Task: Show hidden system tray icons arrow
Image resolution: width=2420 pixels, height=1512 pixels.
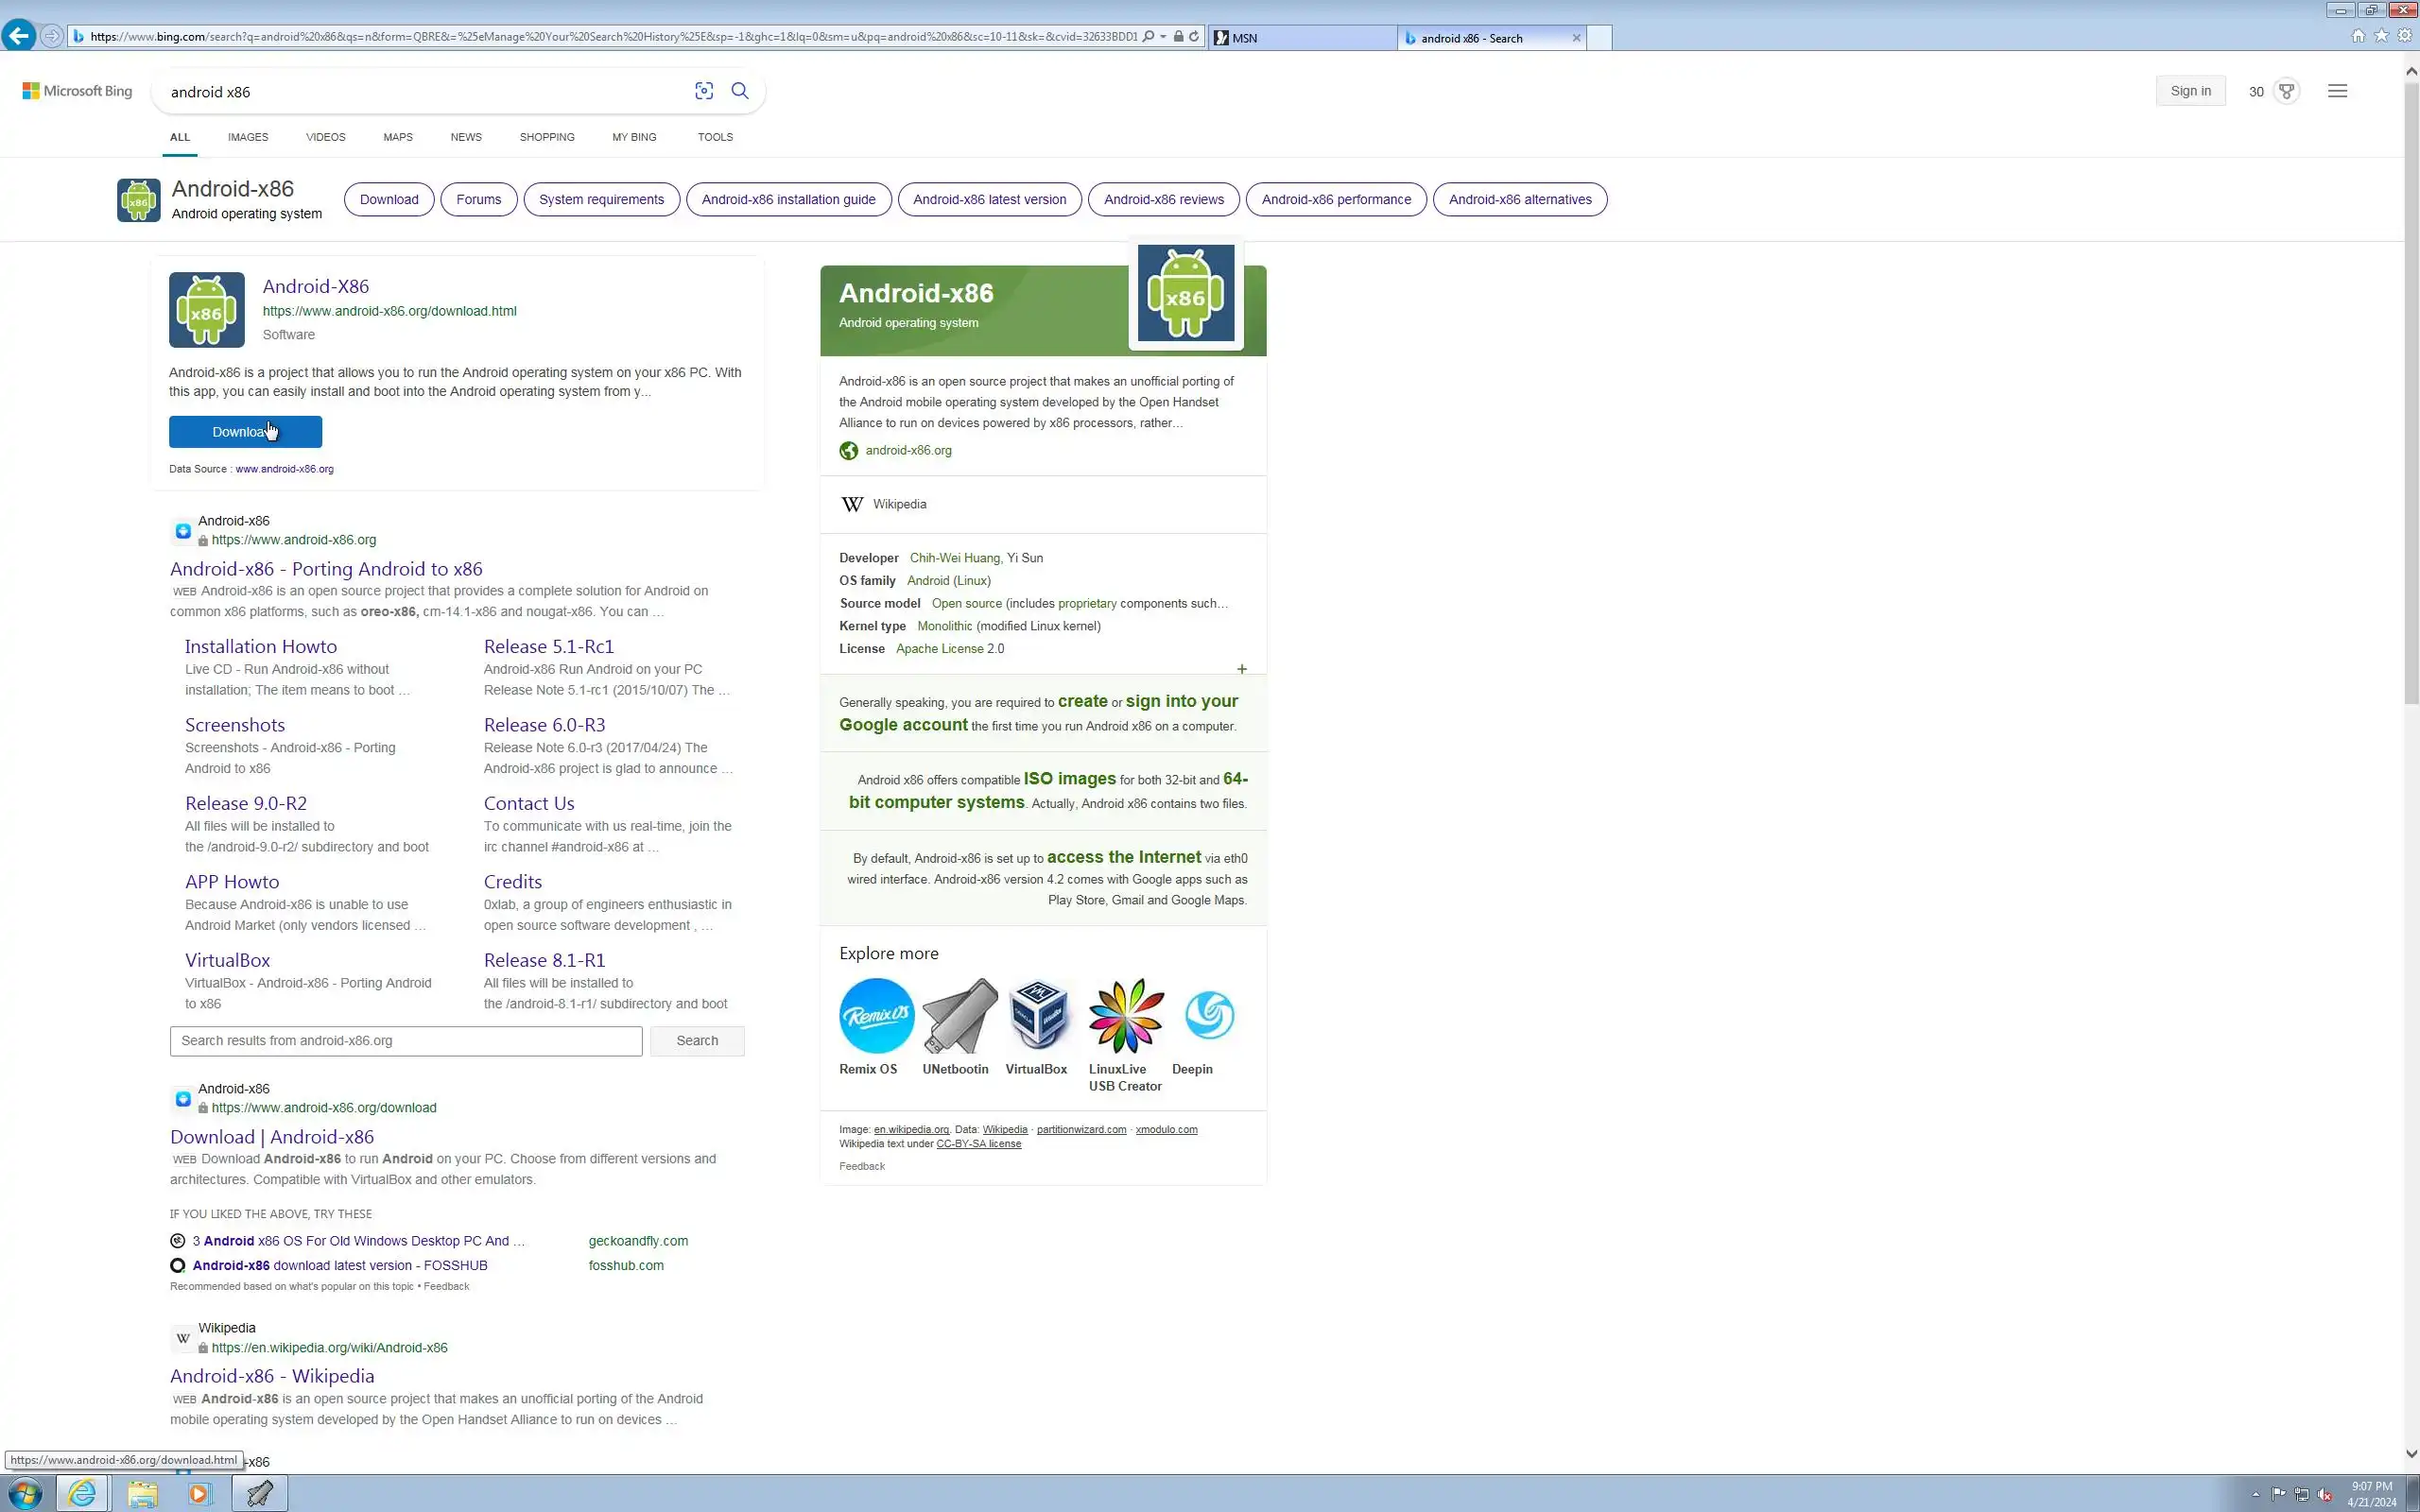Action: (x=2255, y=1494)
